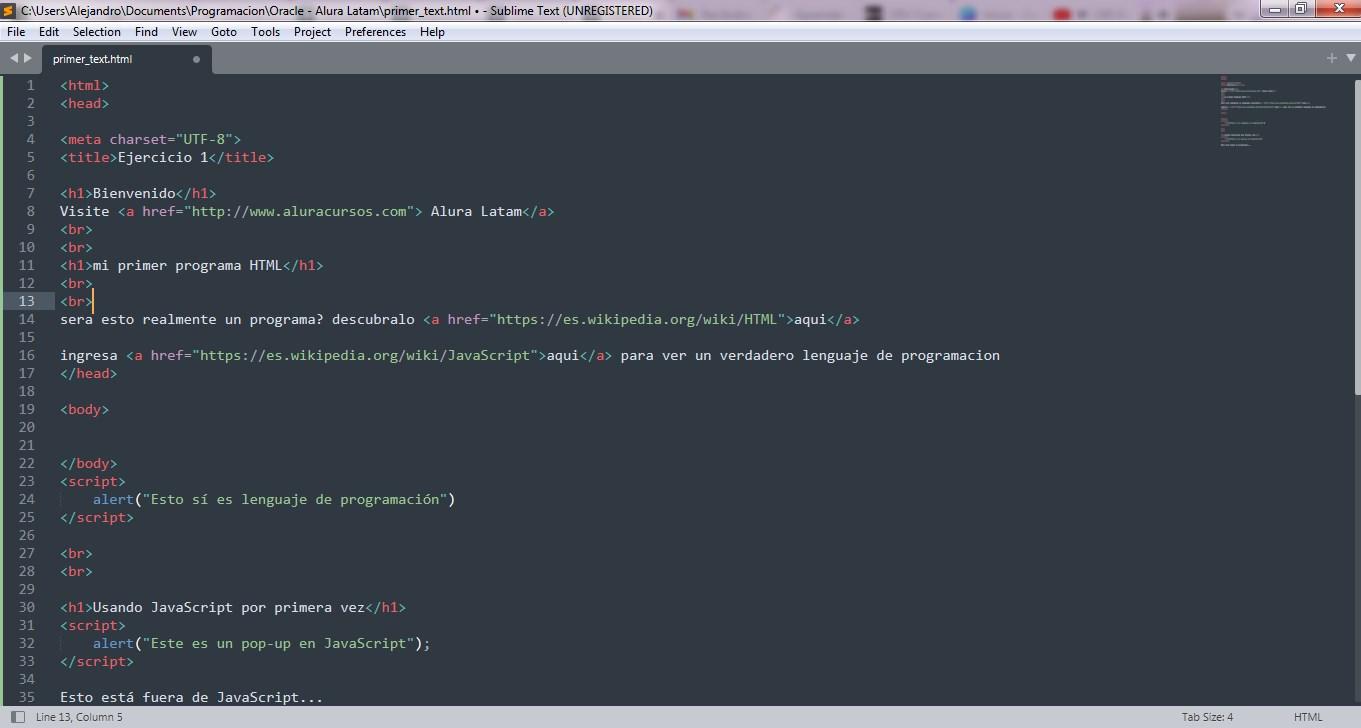Click the text mi primer programa HTML
Image resolution: width=1361 pixels, height=728 pixels.
click(187, 265)
